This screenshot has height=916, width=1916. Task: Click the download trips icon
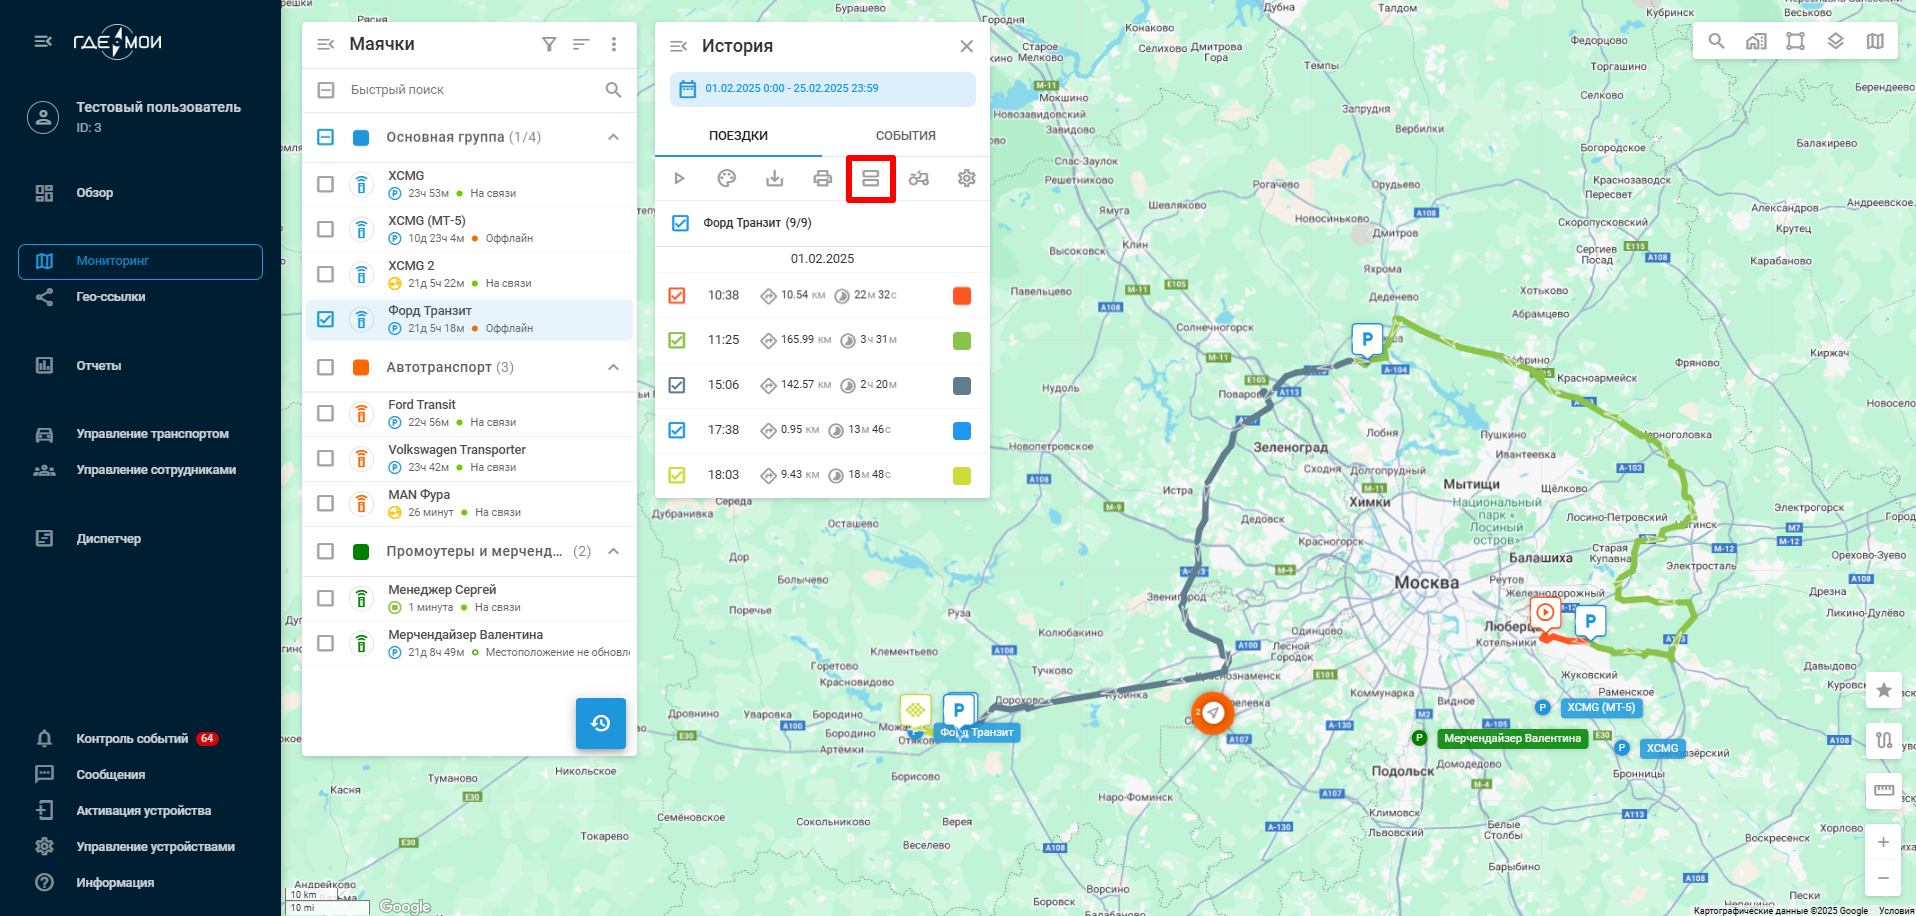(x=774, y=179)
